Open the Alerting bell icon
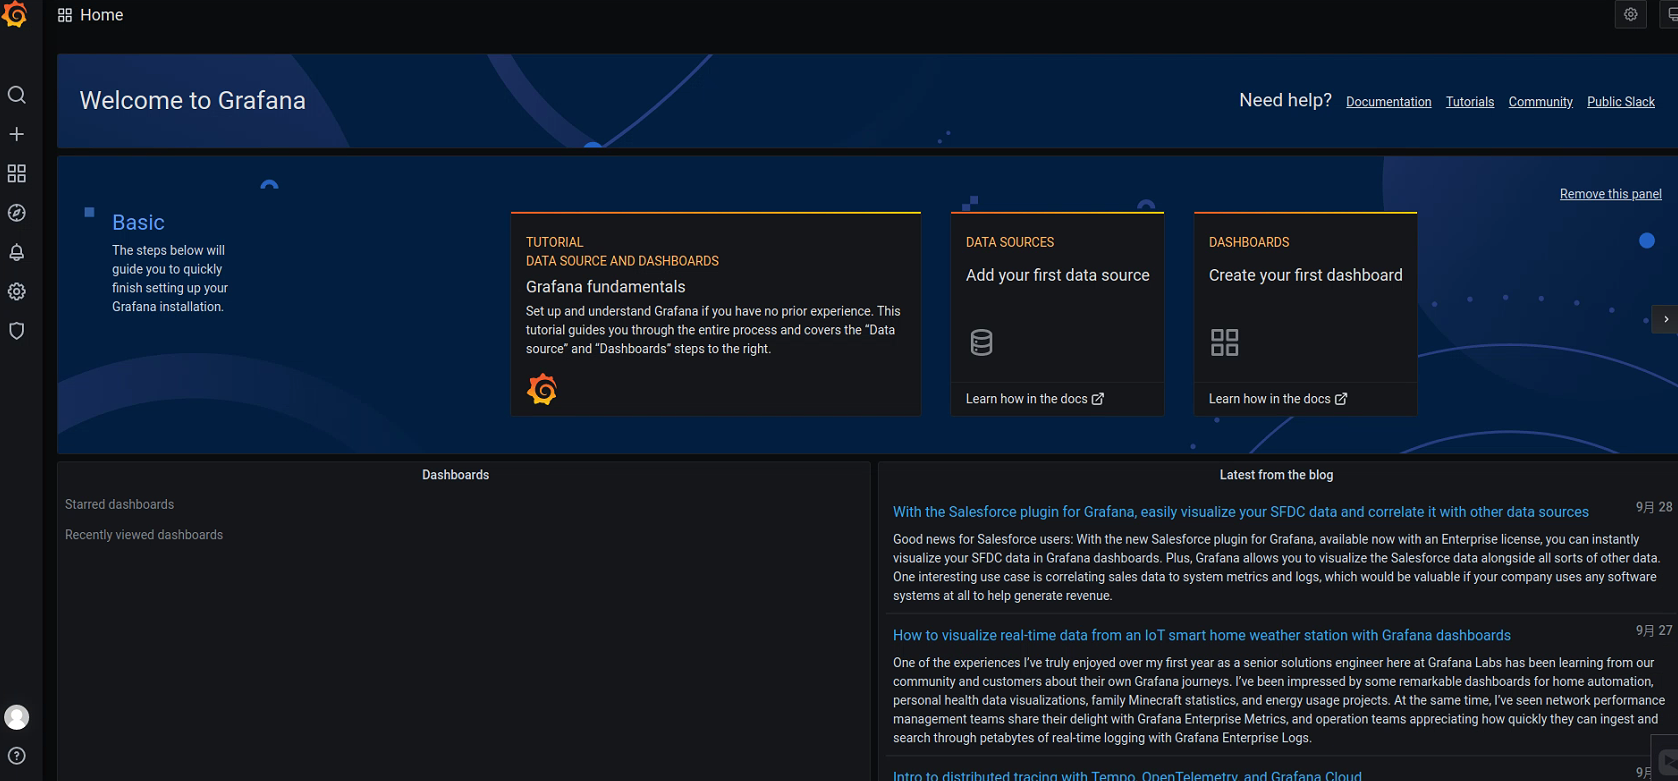This screenshot has height=781, width=1678. pyautogui.click(x=17, y=252)
